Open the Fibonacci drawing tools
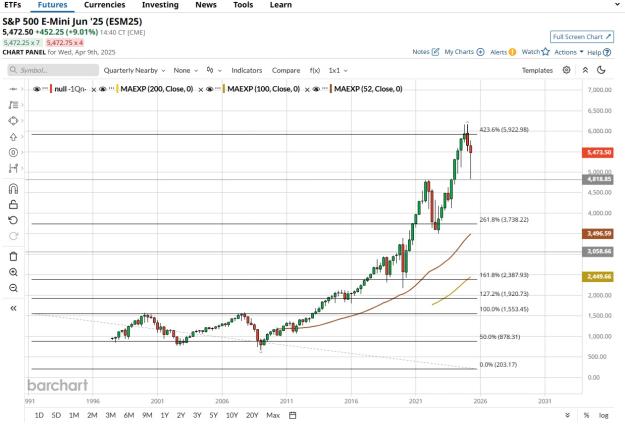This screenshot has height=428, width=625. (x=13, y=105)
